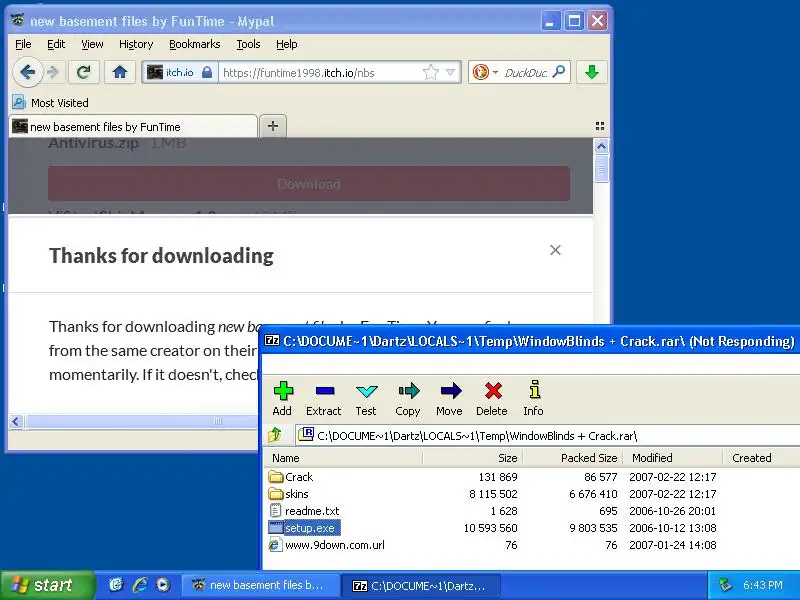
Task: Switch to Mypal taskbar button
Action: click(x=260, y=585)
